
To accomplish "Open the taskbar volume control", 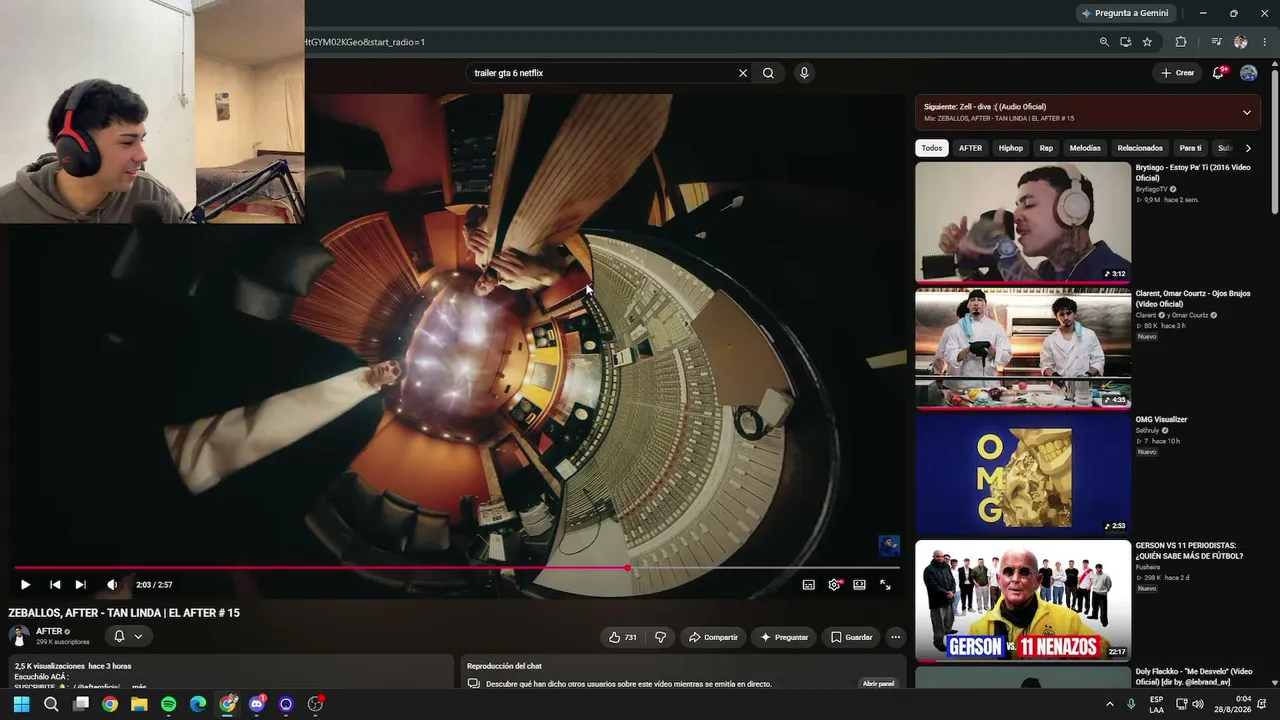I will pyautogui.click(x=1198, y=704).
